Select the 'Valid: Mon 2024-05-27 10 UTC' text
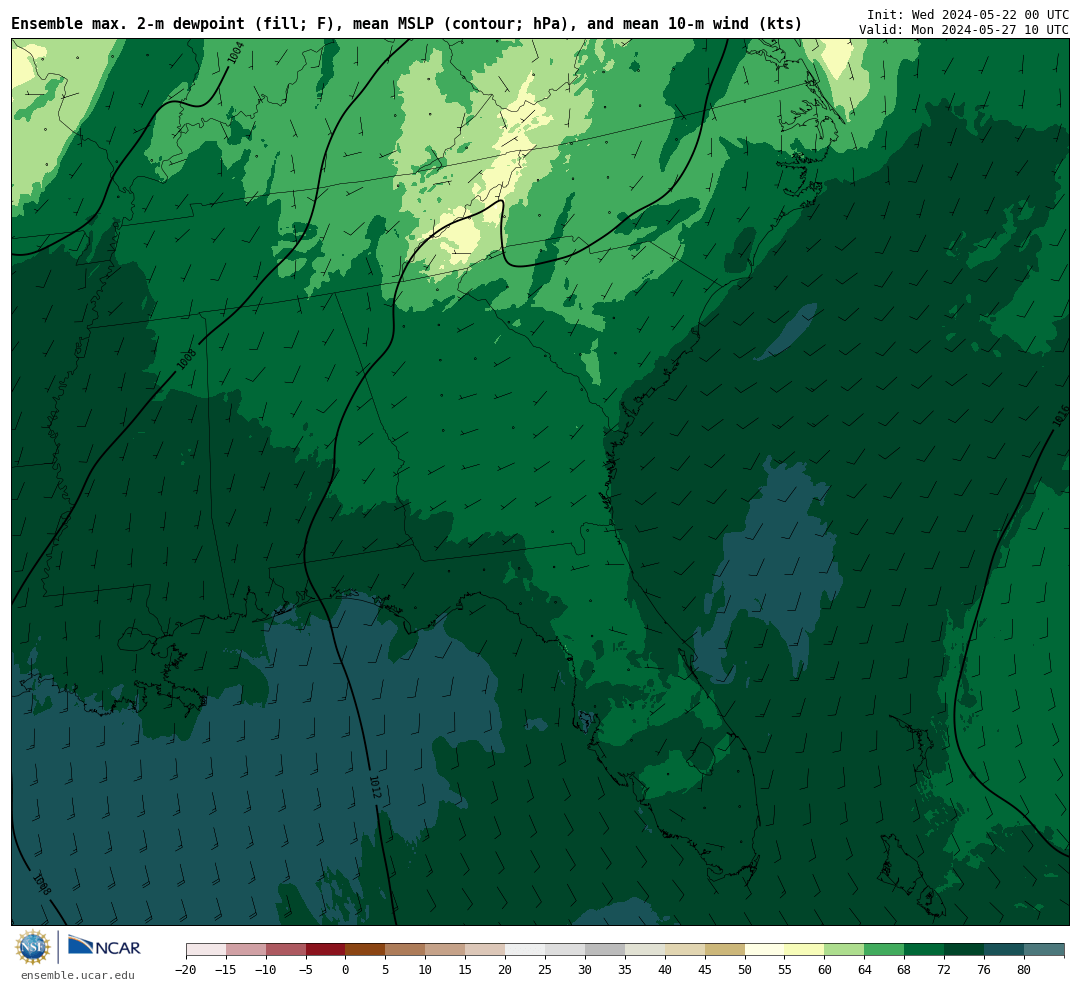Screen dimensions: 1080x988 tap(964, 30)
